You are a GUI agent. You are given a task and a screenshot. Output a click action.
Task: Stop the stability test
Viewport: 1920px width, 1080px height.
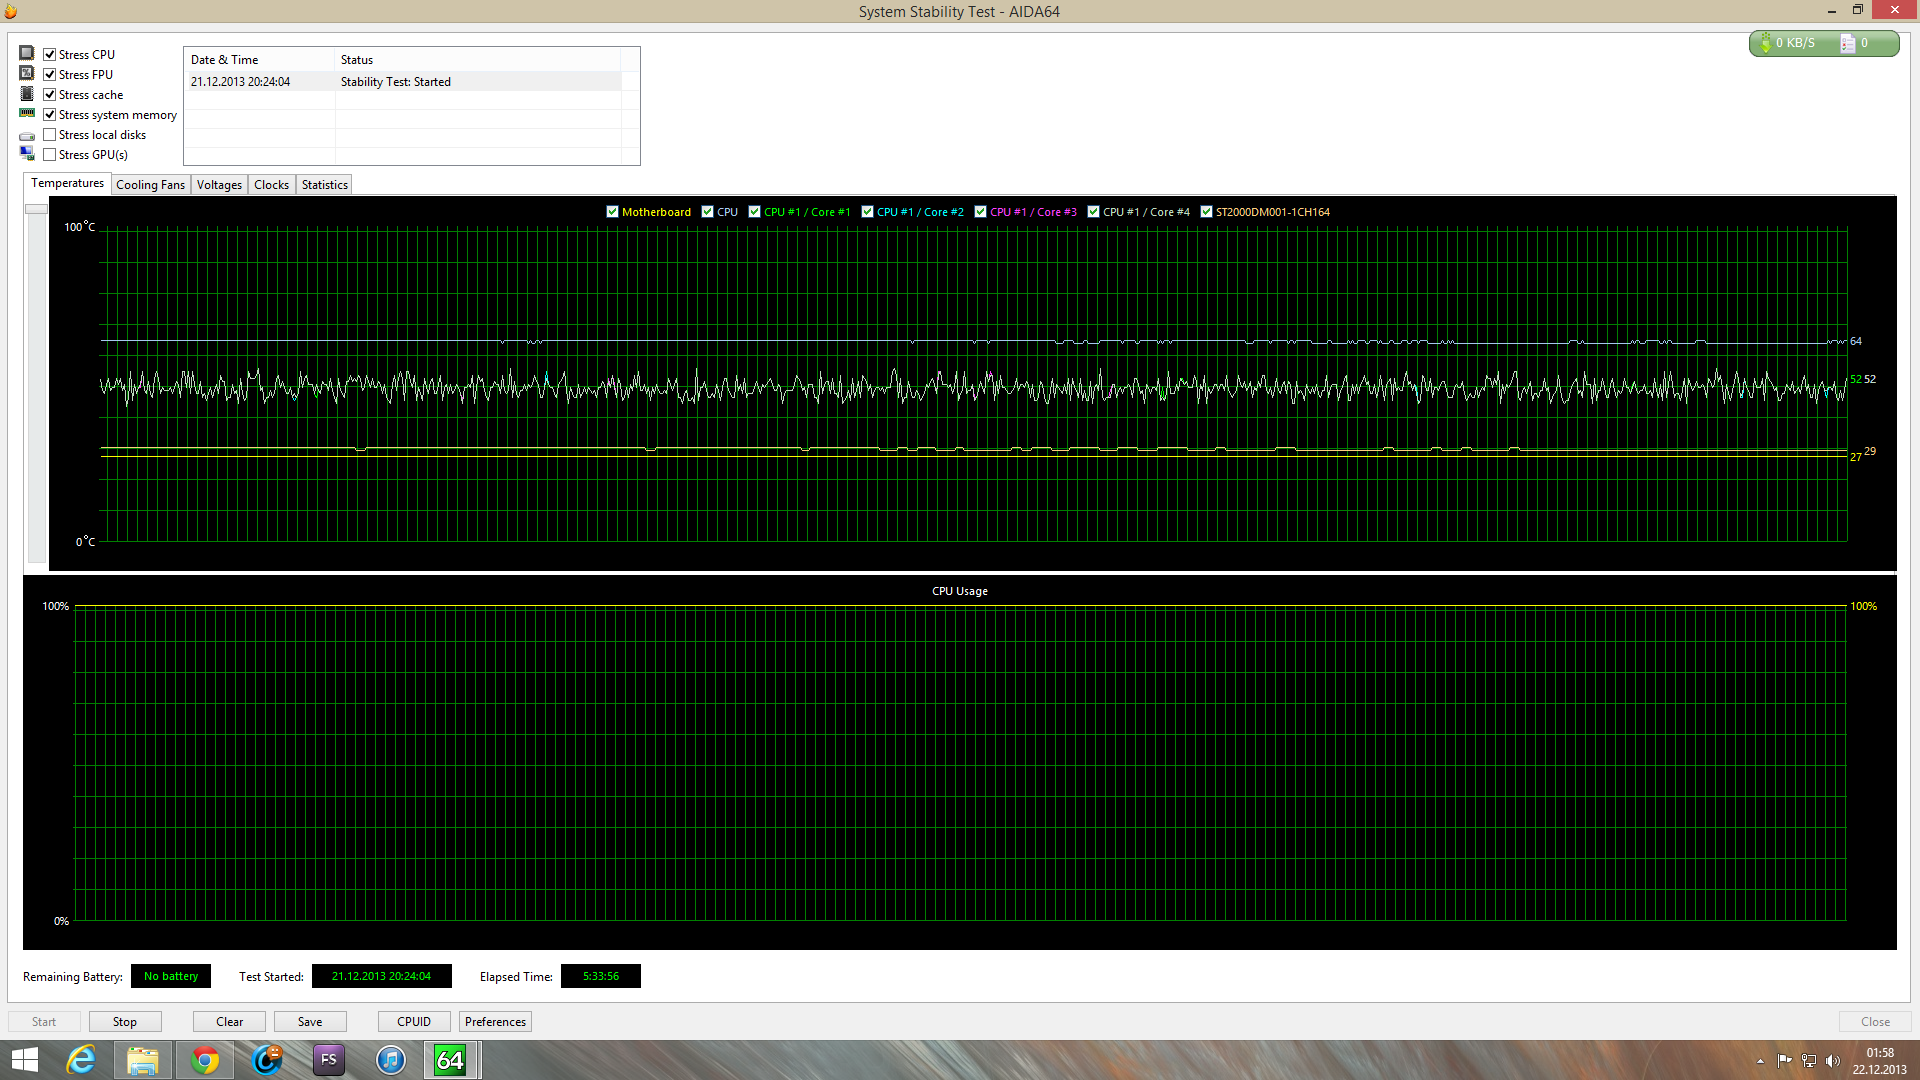tap(125, 1022)
